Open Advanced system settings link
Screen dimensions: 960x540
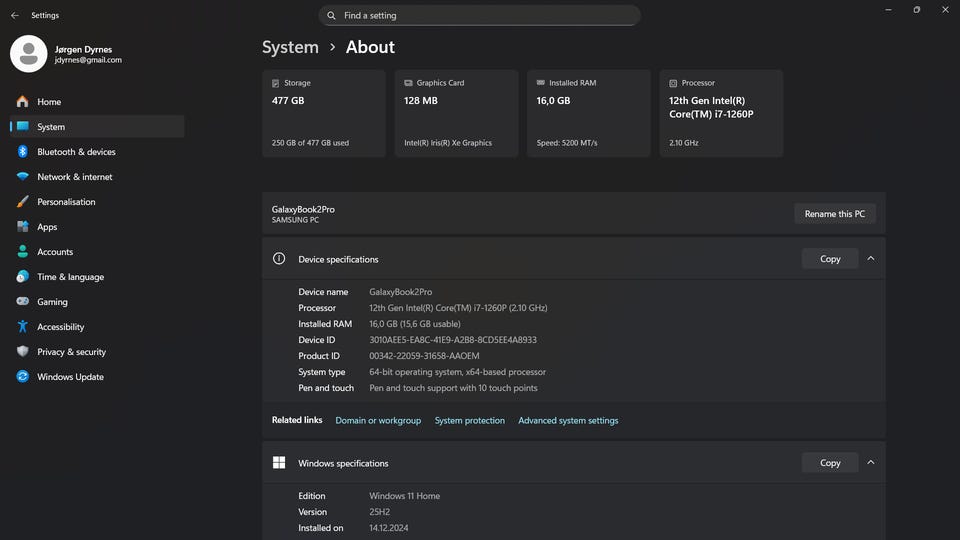coord(568,421)
